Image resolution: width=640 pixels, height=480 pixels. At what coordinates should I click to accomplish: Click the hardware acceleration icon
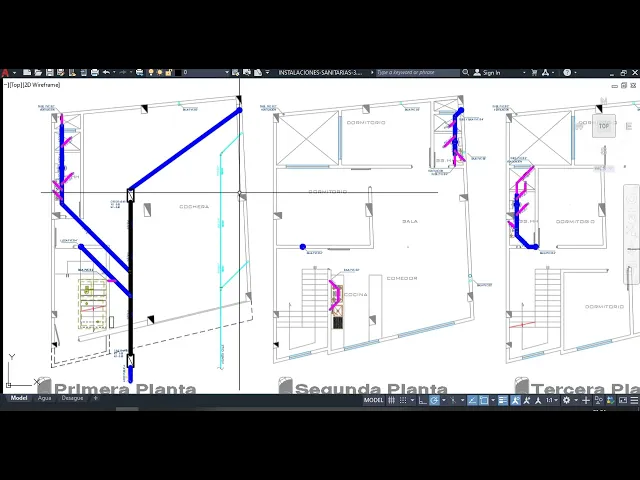click(x=611, y=400)
